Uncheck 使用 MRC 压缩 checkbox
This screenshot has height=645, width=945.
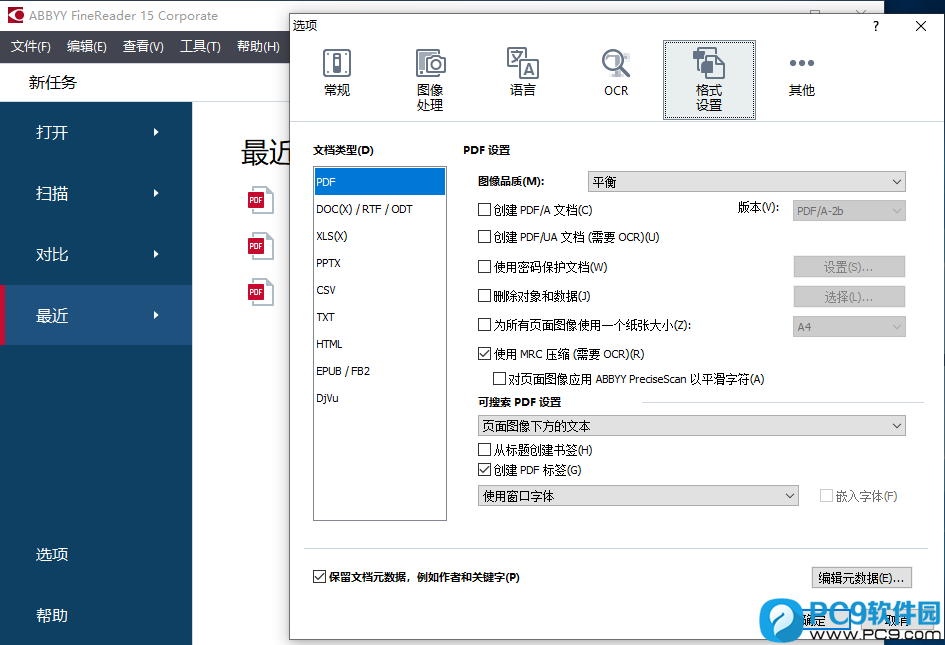[484, 353]
